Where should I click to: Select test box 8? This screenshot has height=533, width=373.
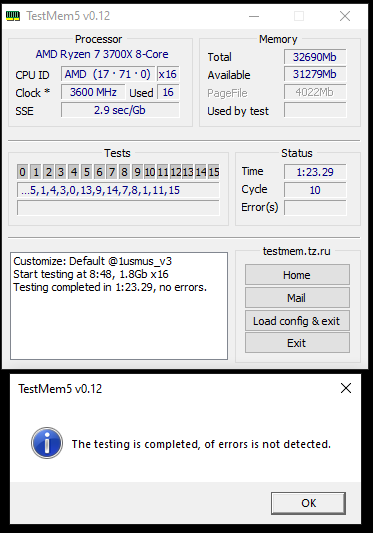[124, 172]
